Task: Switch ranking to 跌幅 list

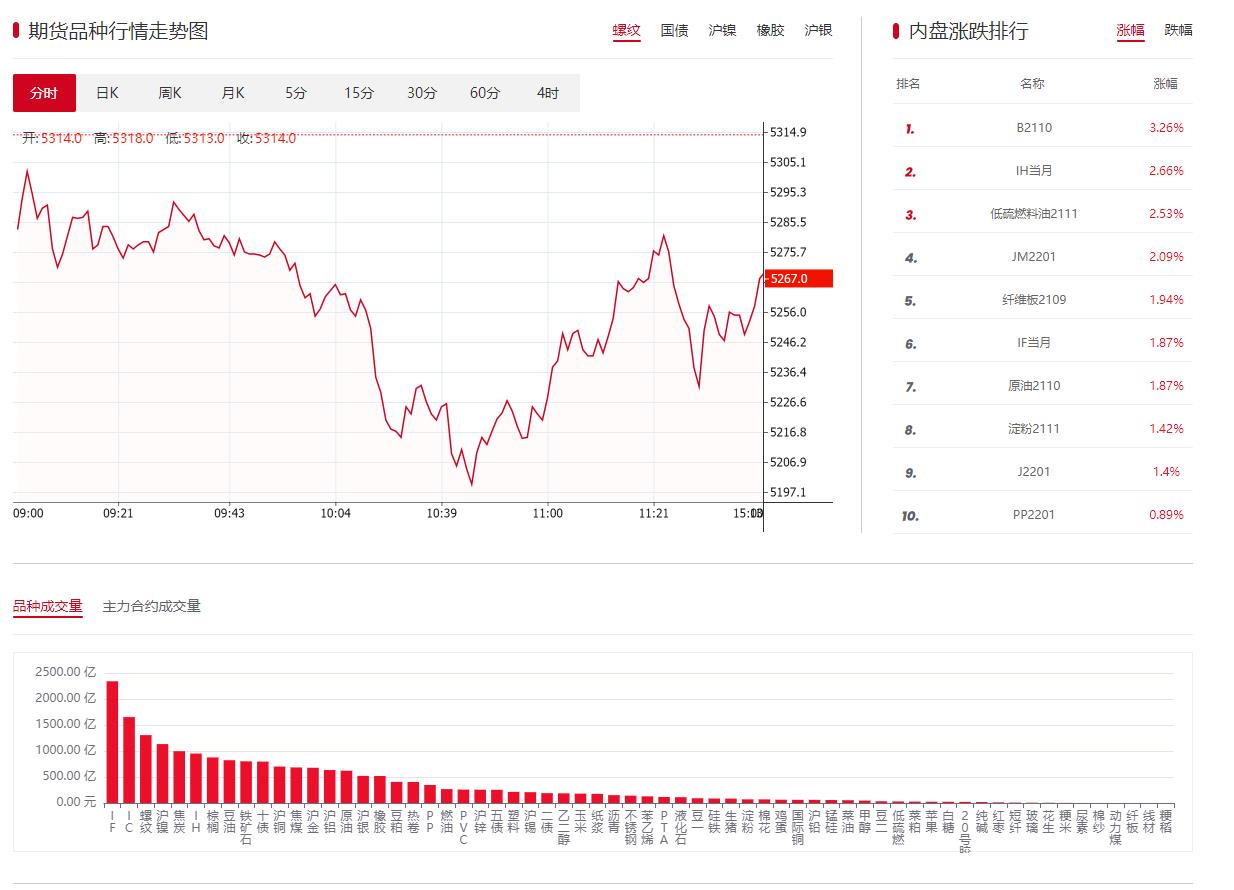Action: (1178, 30)
